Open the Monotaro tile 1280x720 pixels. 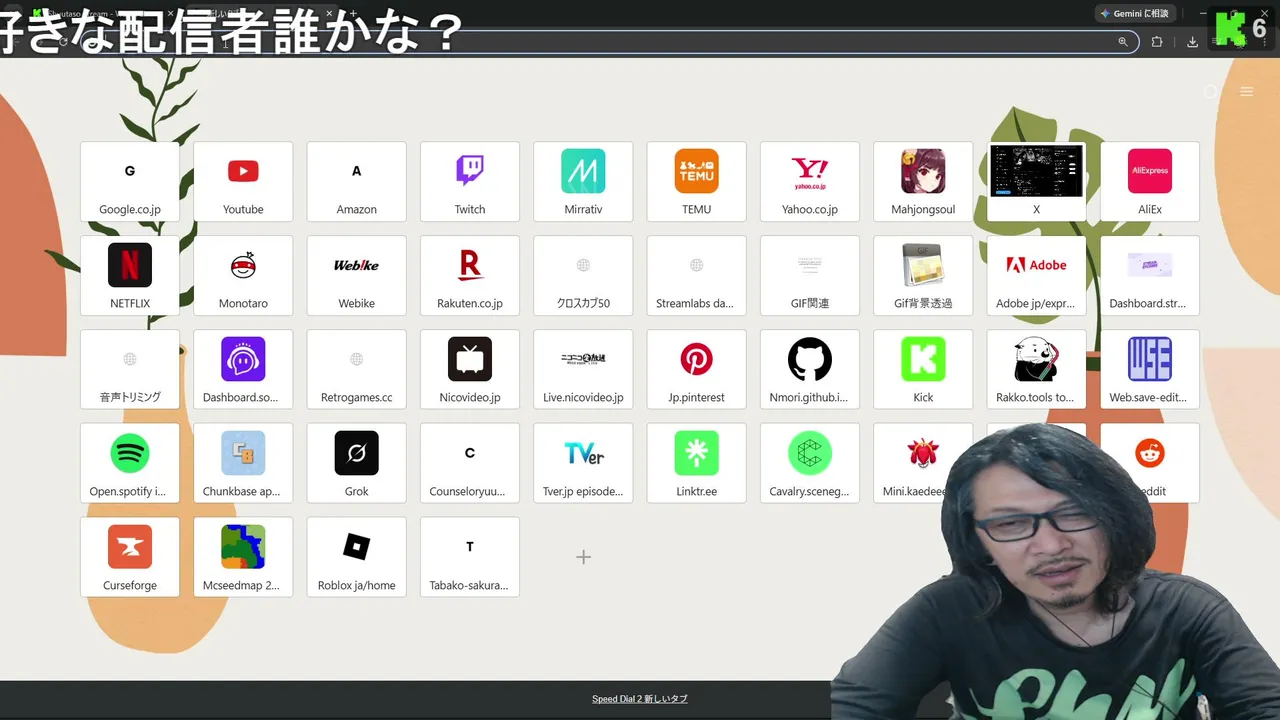click(x=243, y=276)
